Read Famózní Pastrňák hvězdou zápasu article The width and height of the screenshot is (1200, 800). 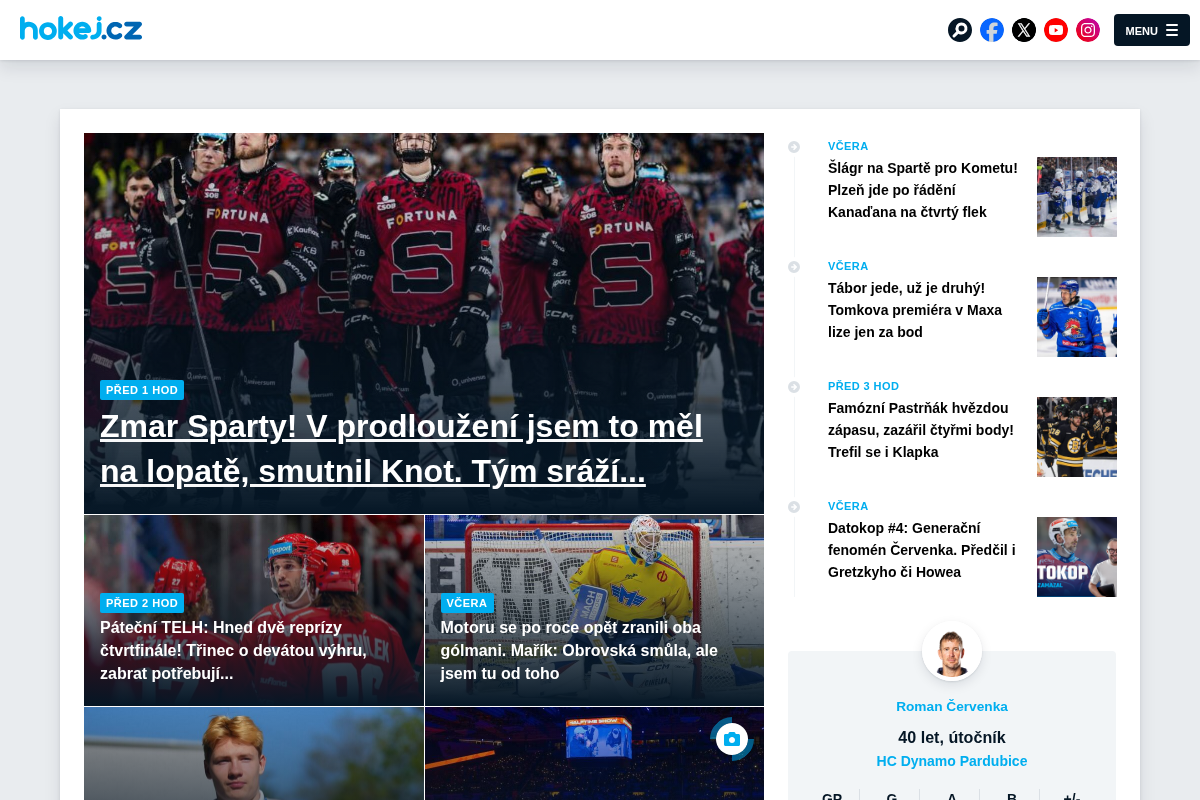pos(921,430)
